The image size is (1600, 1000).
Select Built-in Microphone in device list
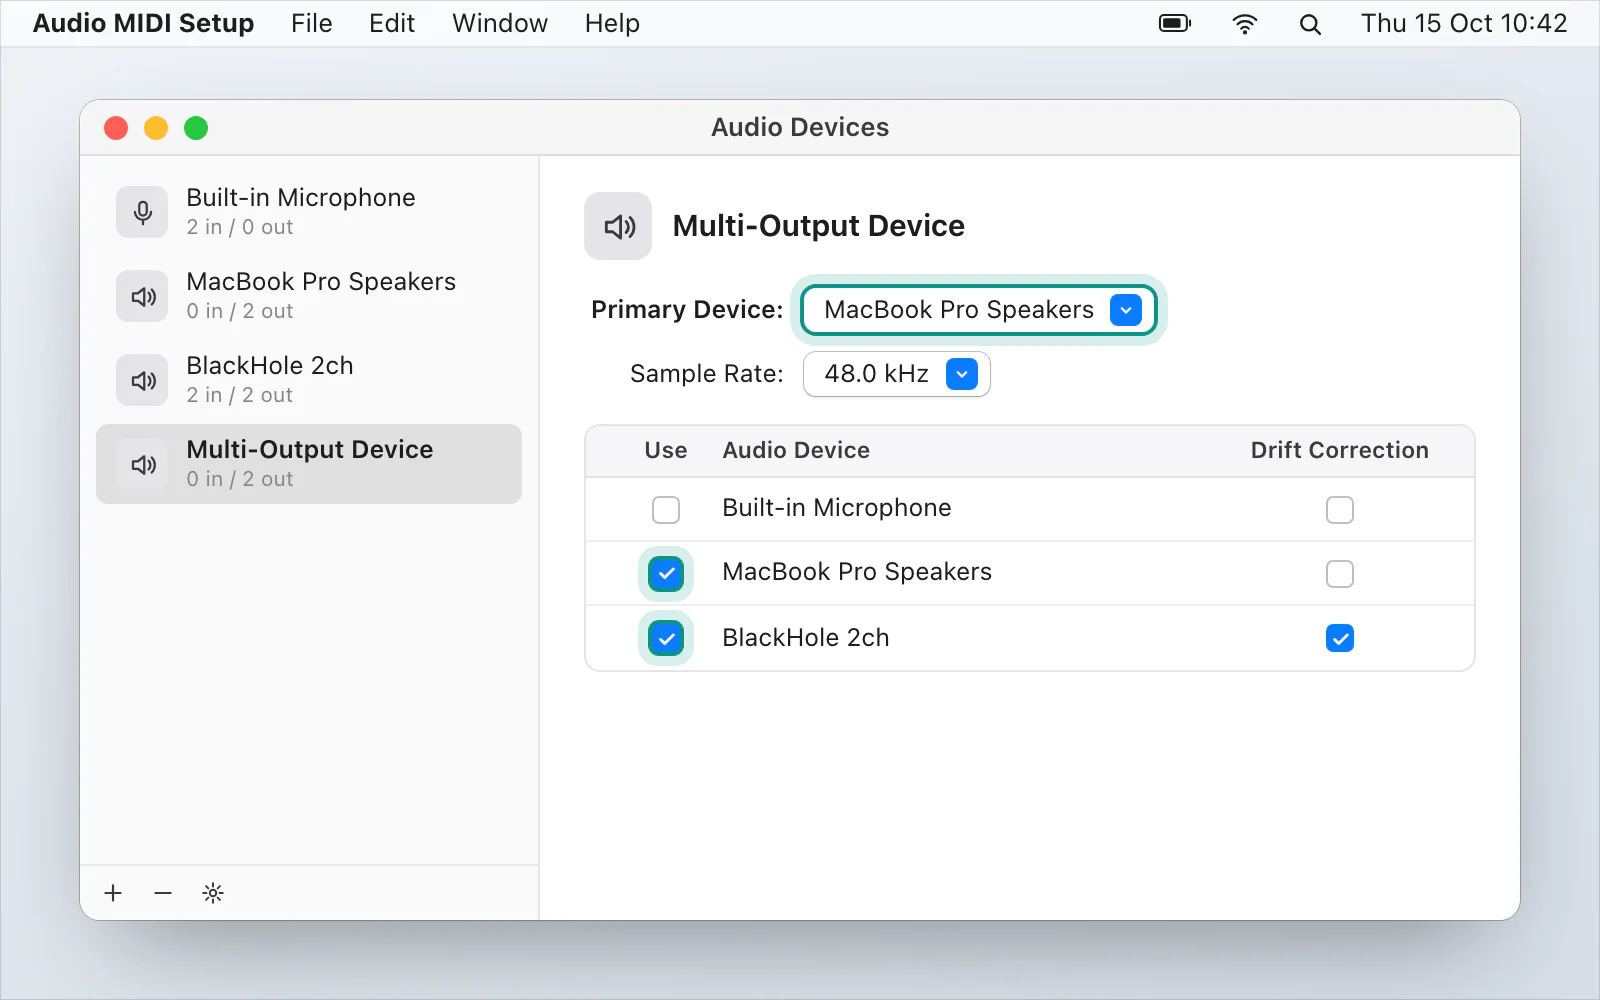[309, 212]
